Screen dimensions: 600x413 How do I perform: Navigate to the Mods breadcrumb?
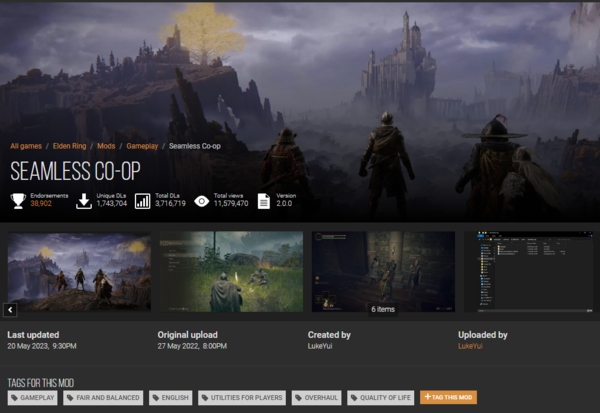pyautogui.click(x=107, y=147)
